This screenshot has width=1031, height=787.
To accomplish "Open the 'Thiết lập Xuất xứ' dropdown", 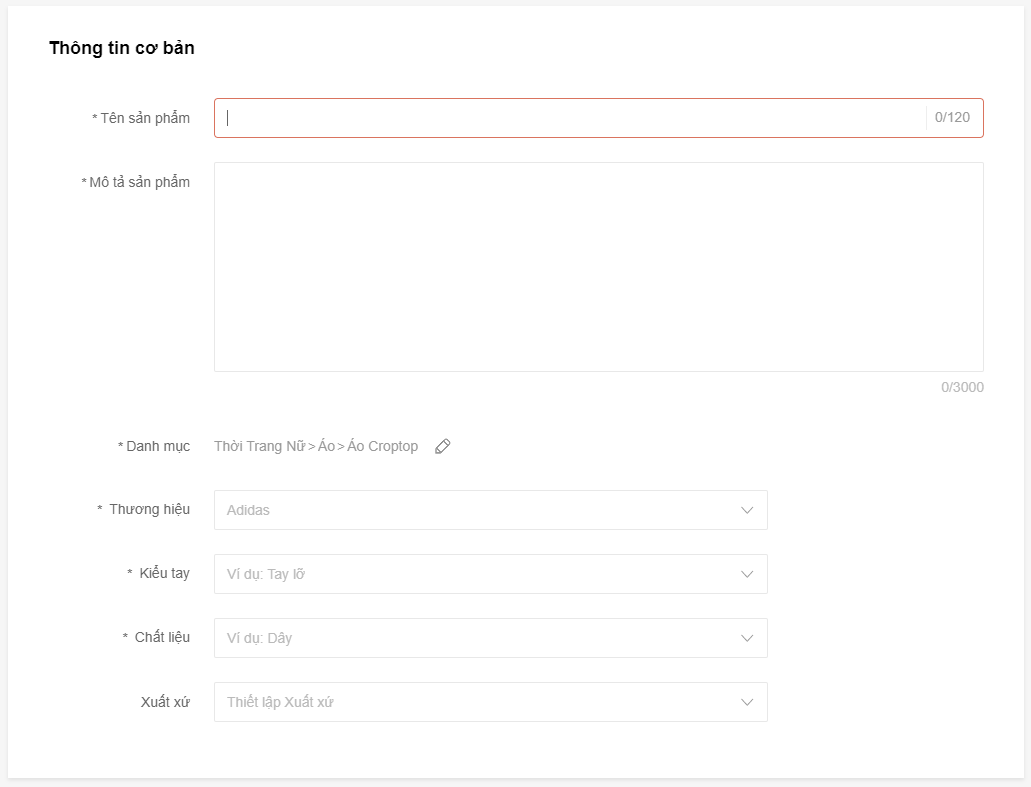I will 491,702.
